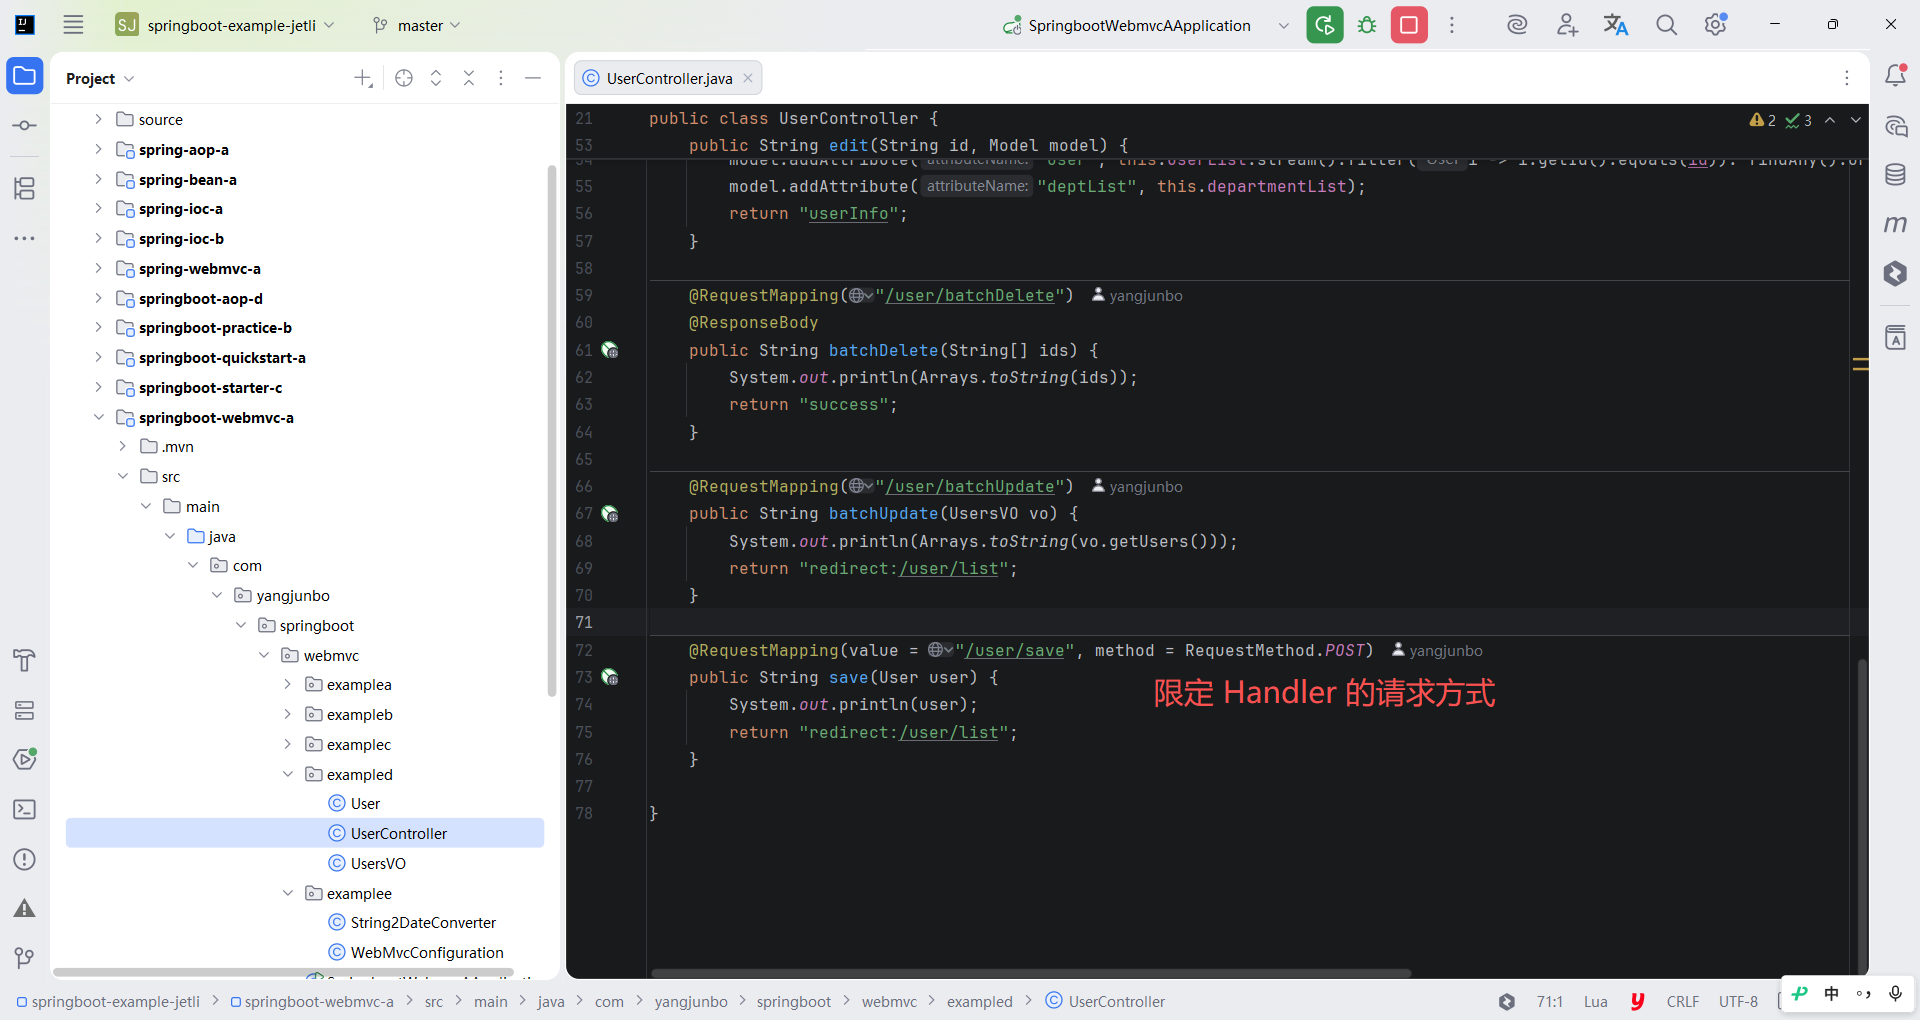Open Project panel options menu
The height and width of the screenshot is (1020, 1920).
click(x=501, y=78)
